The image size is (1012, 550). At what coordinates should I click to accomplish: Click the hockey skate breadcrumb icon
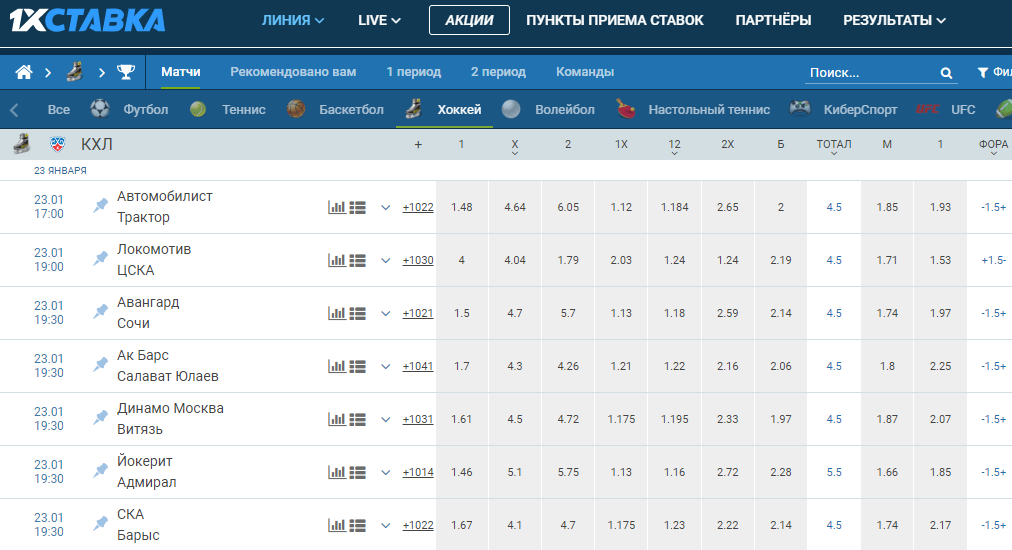75,72
